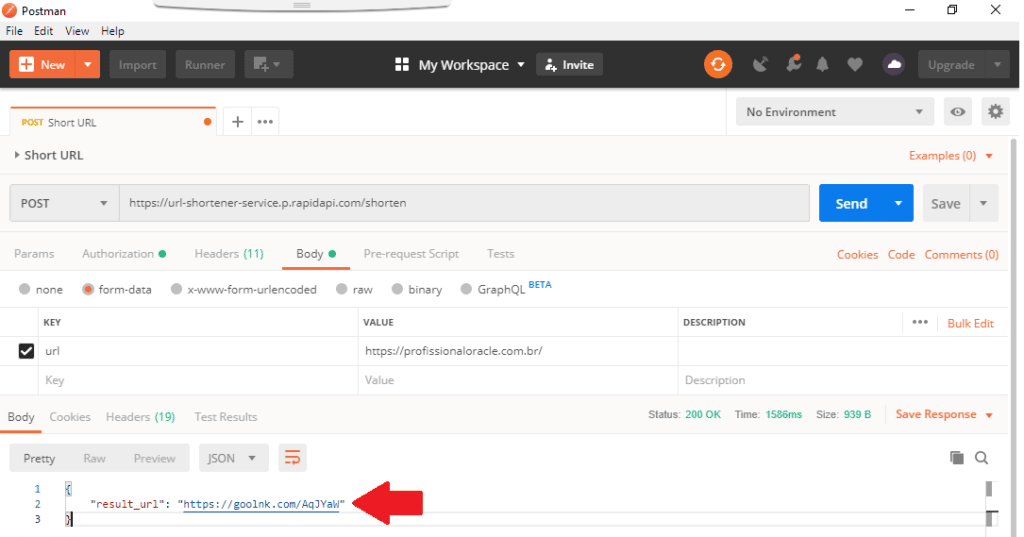Screen dimensions: 1024x537
Task: Search the response body magnifier icon
Action: pos(981,458)
